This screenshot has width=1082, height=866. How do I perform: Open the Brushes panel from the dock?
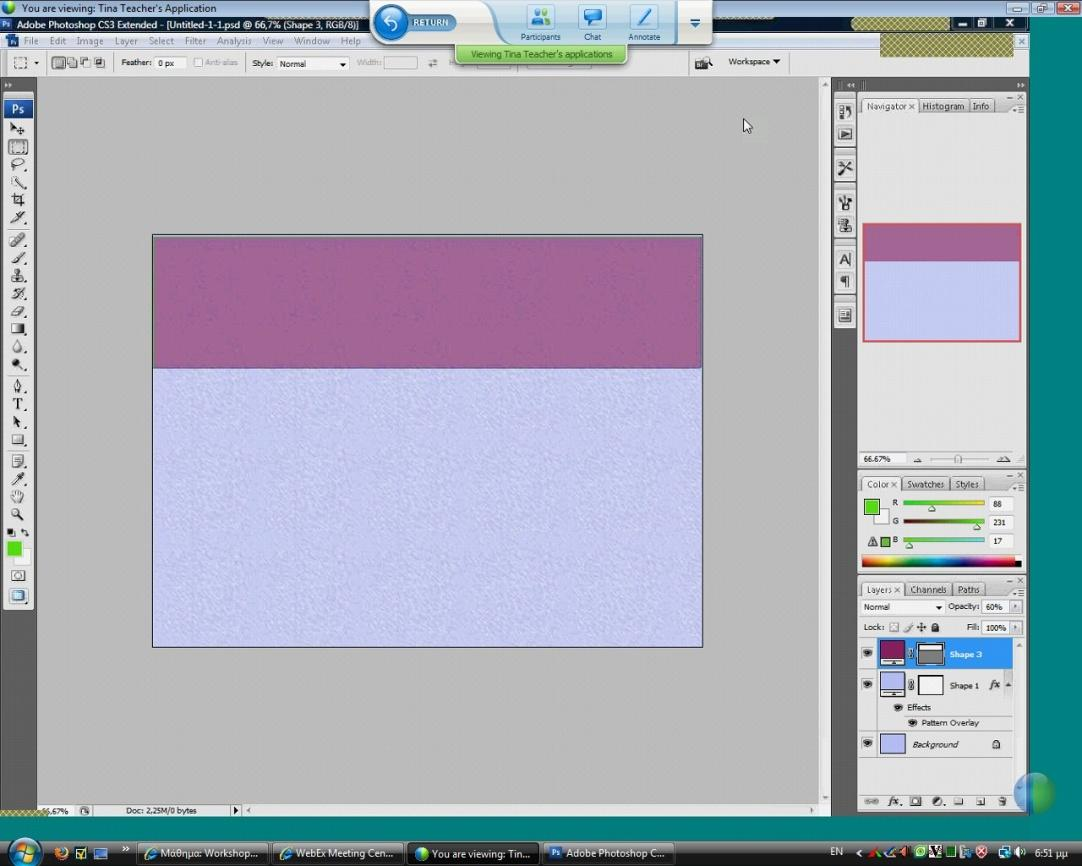[x=845, y=203]
